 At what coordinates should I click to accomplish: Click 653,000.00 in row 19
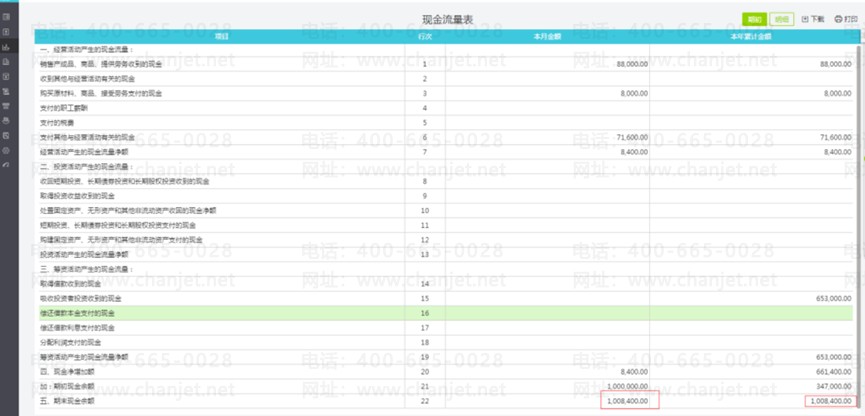click(x=834, y=357)
